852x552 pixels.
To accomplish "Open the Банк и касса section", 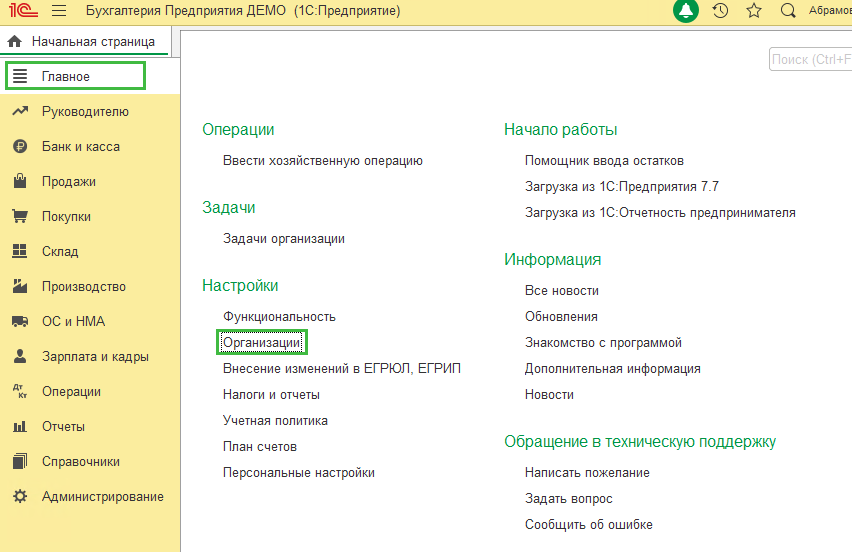I will tap(90, 146).
